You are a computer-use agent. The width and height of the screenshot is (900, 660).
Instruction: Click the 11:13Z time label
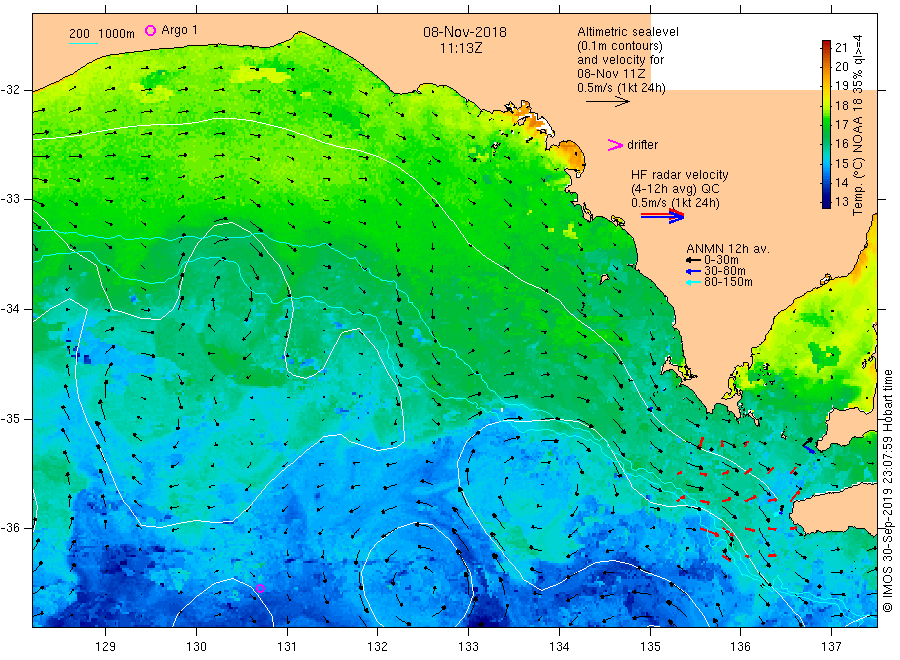tap(461, 49)
